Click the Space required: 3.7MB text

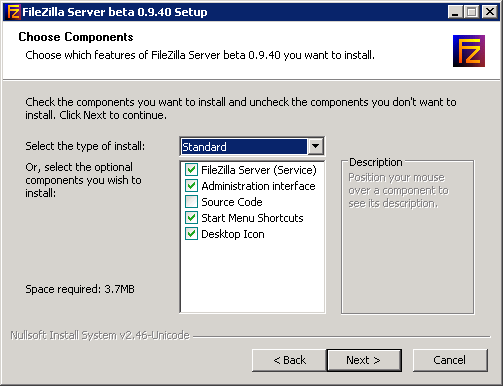point(80,289)
